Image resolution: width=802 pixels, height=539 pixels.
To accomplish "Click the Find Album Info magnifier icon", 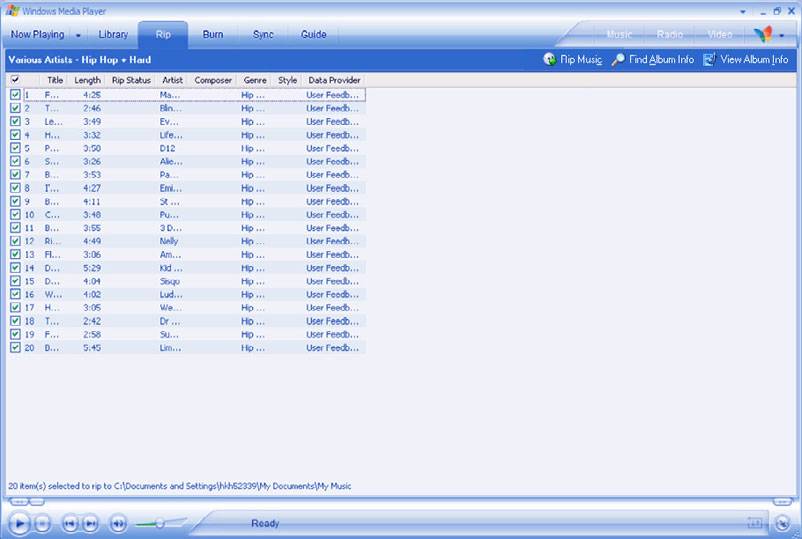I will click(618, 59).
